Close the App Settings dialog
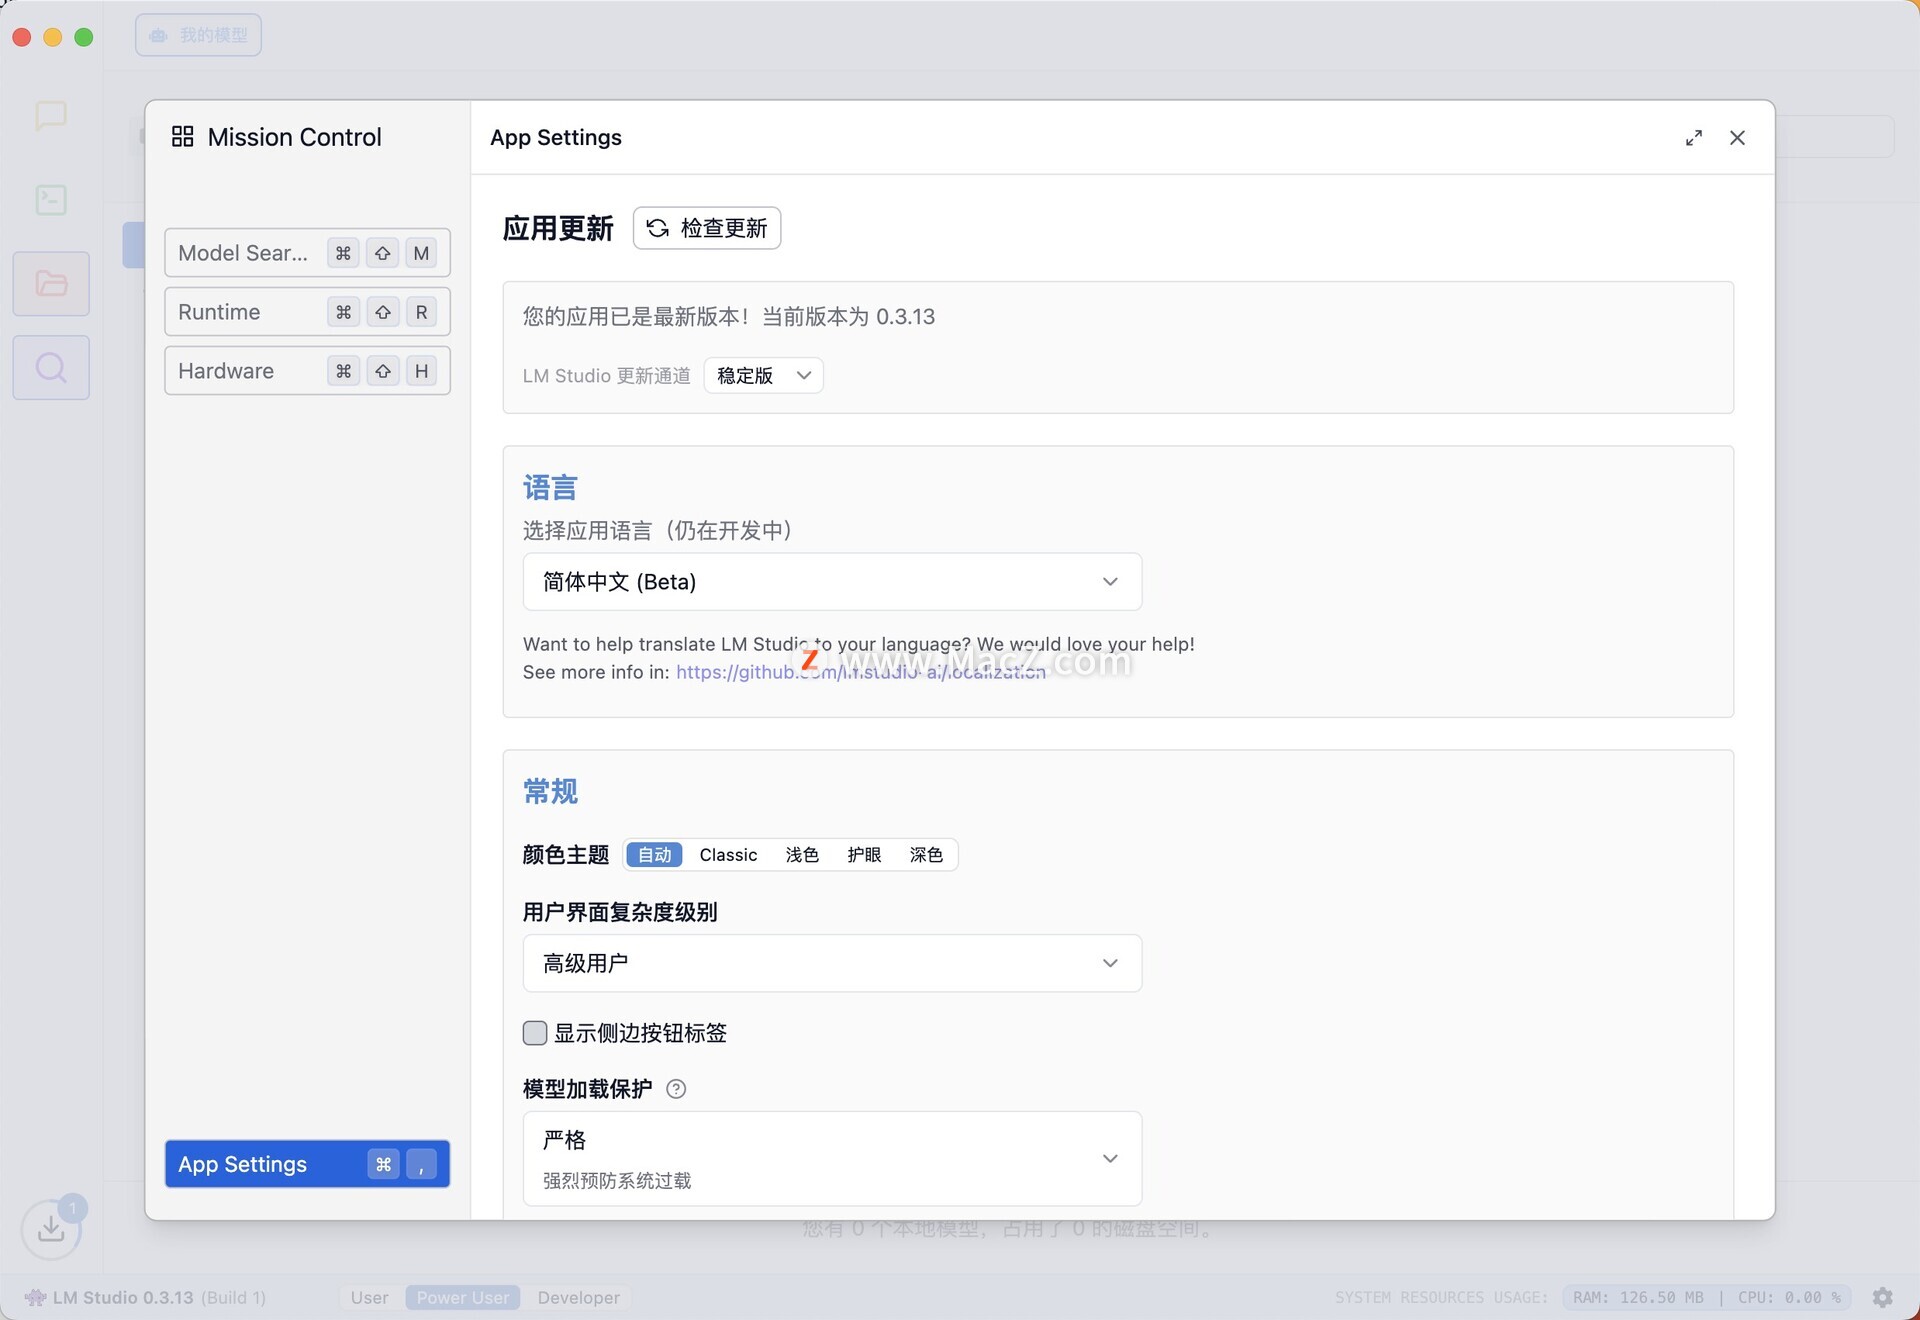 [x=1738, y=138]
